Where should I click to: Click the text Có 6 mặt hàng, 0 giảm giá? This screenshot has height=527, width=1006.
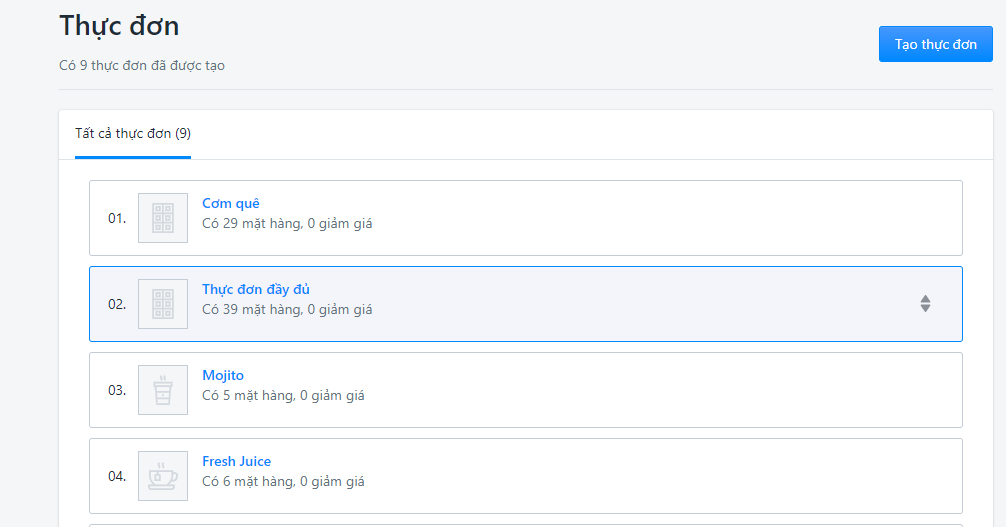point(284,482)
